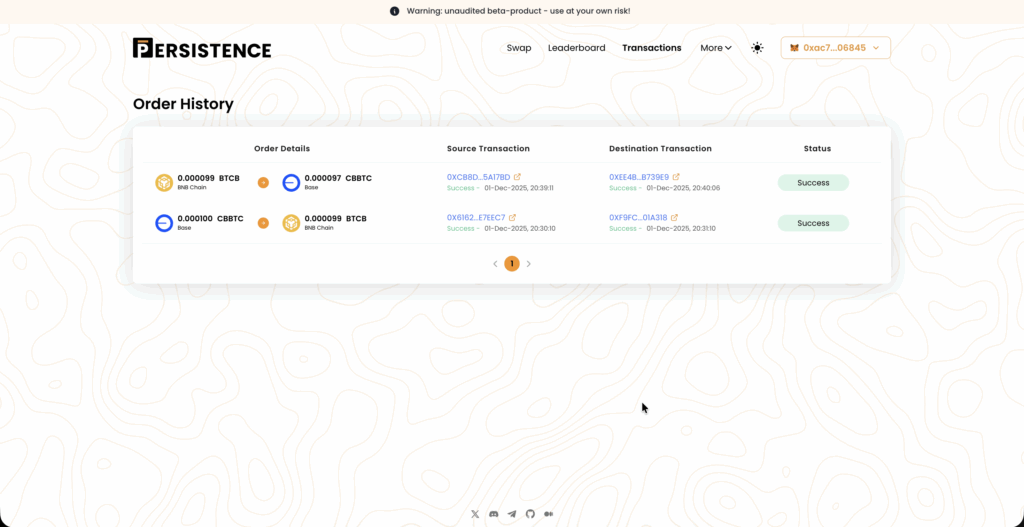Click the Telegram footer icon
The image size is (1024, 527).
click(x=512, y=514)
